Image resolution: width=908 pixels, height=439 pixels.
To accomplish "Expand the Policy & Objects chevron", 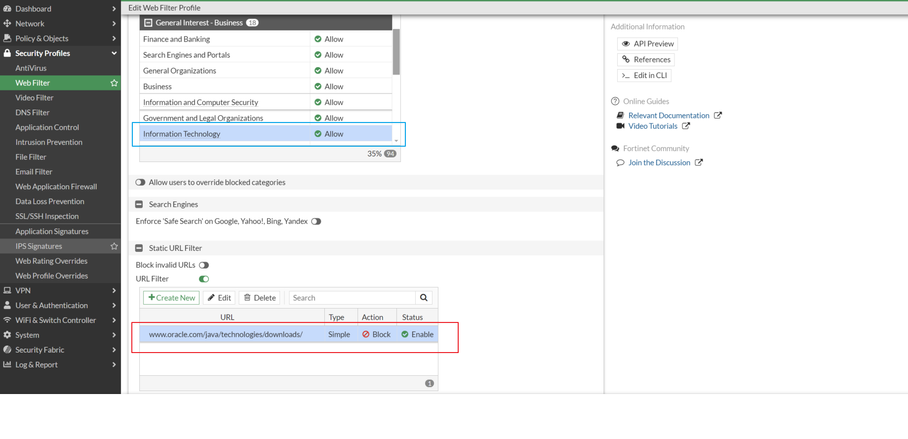I will point(114,38).
